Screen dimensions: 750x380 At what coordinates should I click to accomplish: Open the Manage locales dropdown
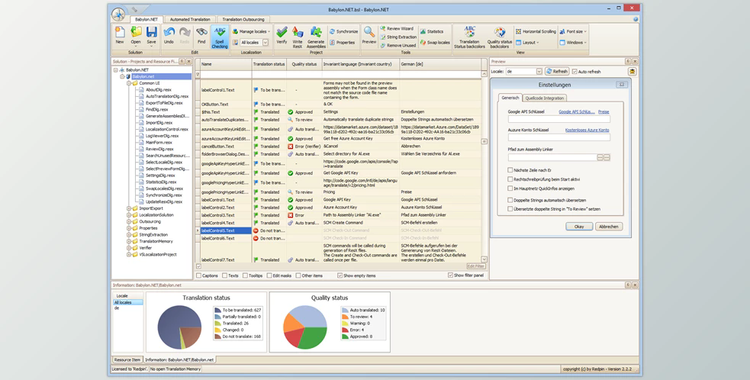click(251, 32)
